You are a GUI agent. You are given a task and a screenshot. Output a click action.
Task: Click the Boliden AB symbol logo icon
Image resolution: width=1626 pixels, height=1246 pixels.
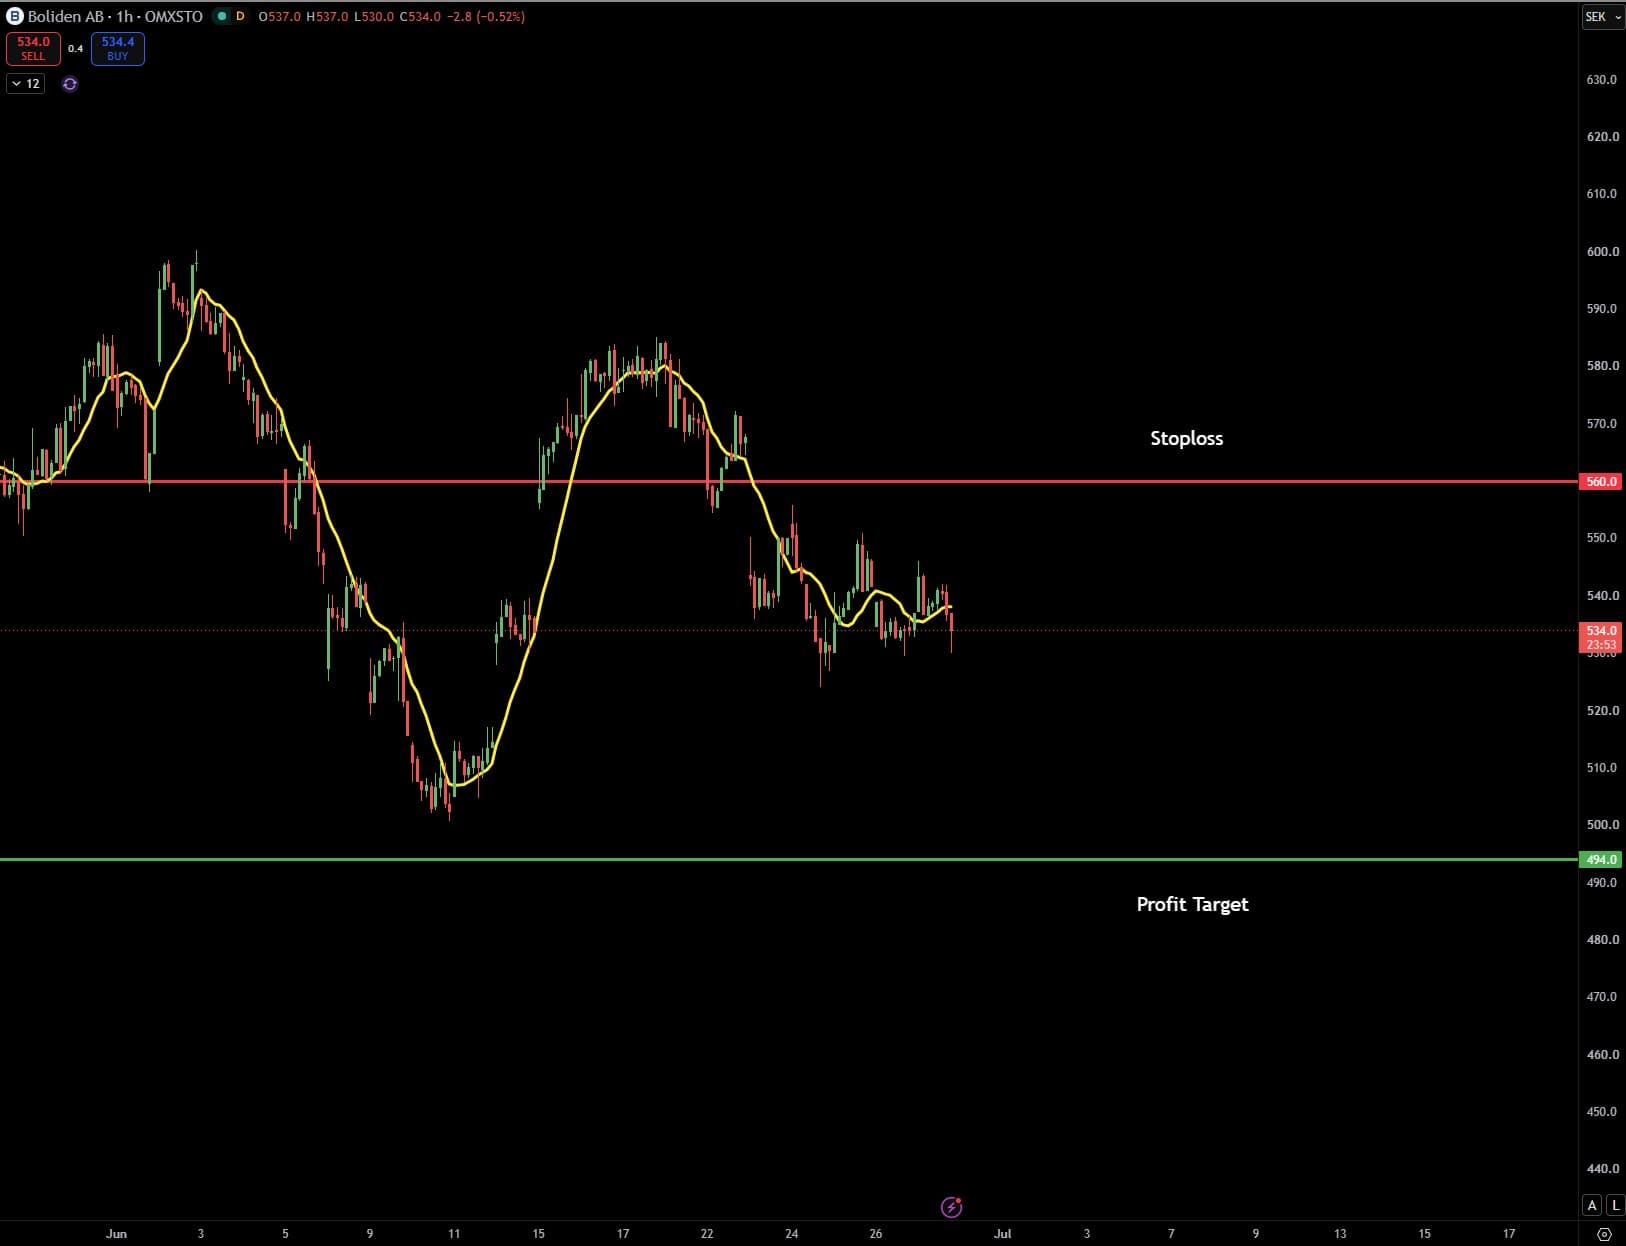pos(15,16)
